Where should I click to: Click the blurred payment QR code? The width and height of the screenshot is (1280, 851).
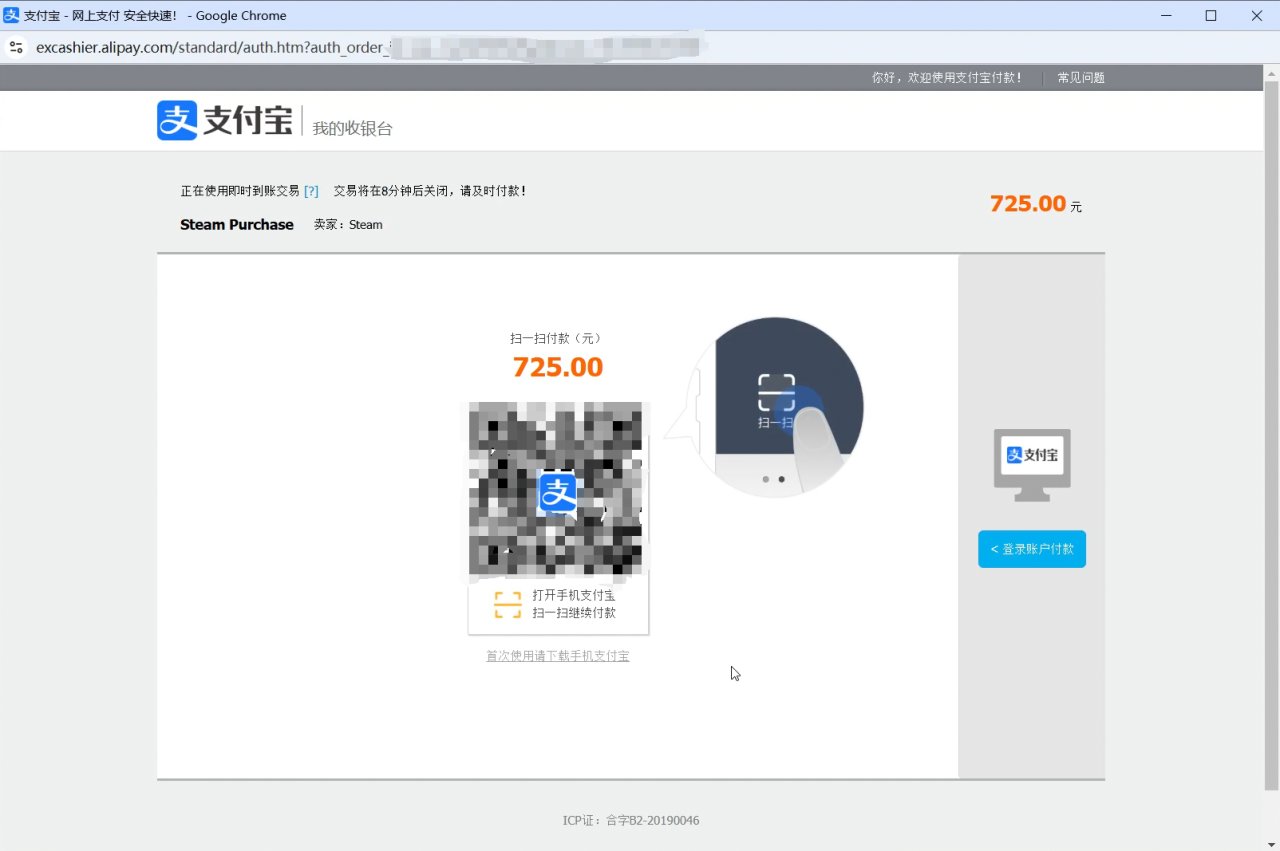(556, 491)
